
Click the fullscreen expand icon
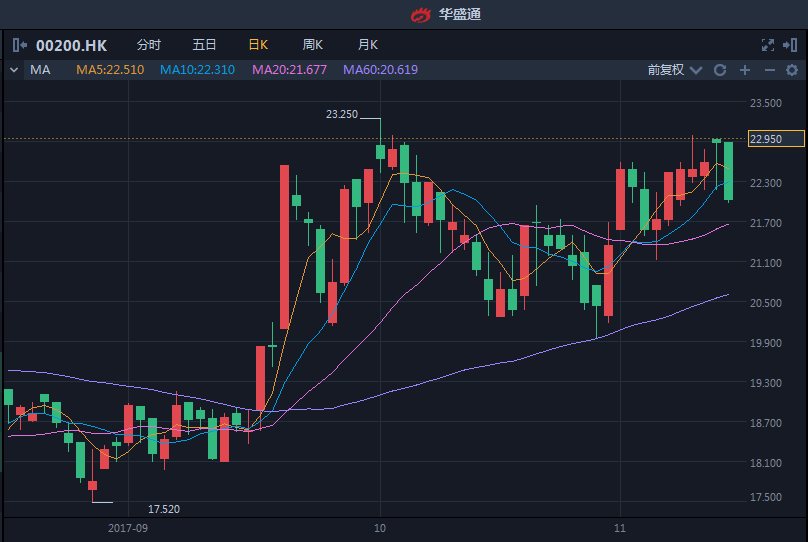coord(768,45)
